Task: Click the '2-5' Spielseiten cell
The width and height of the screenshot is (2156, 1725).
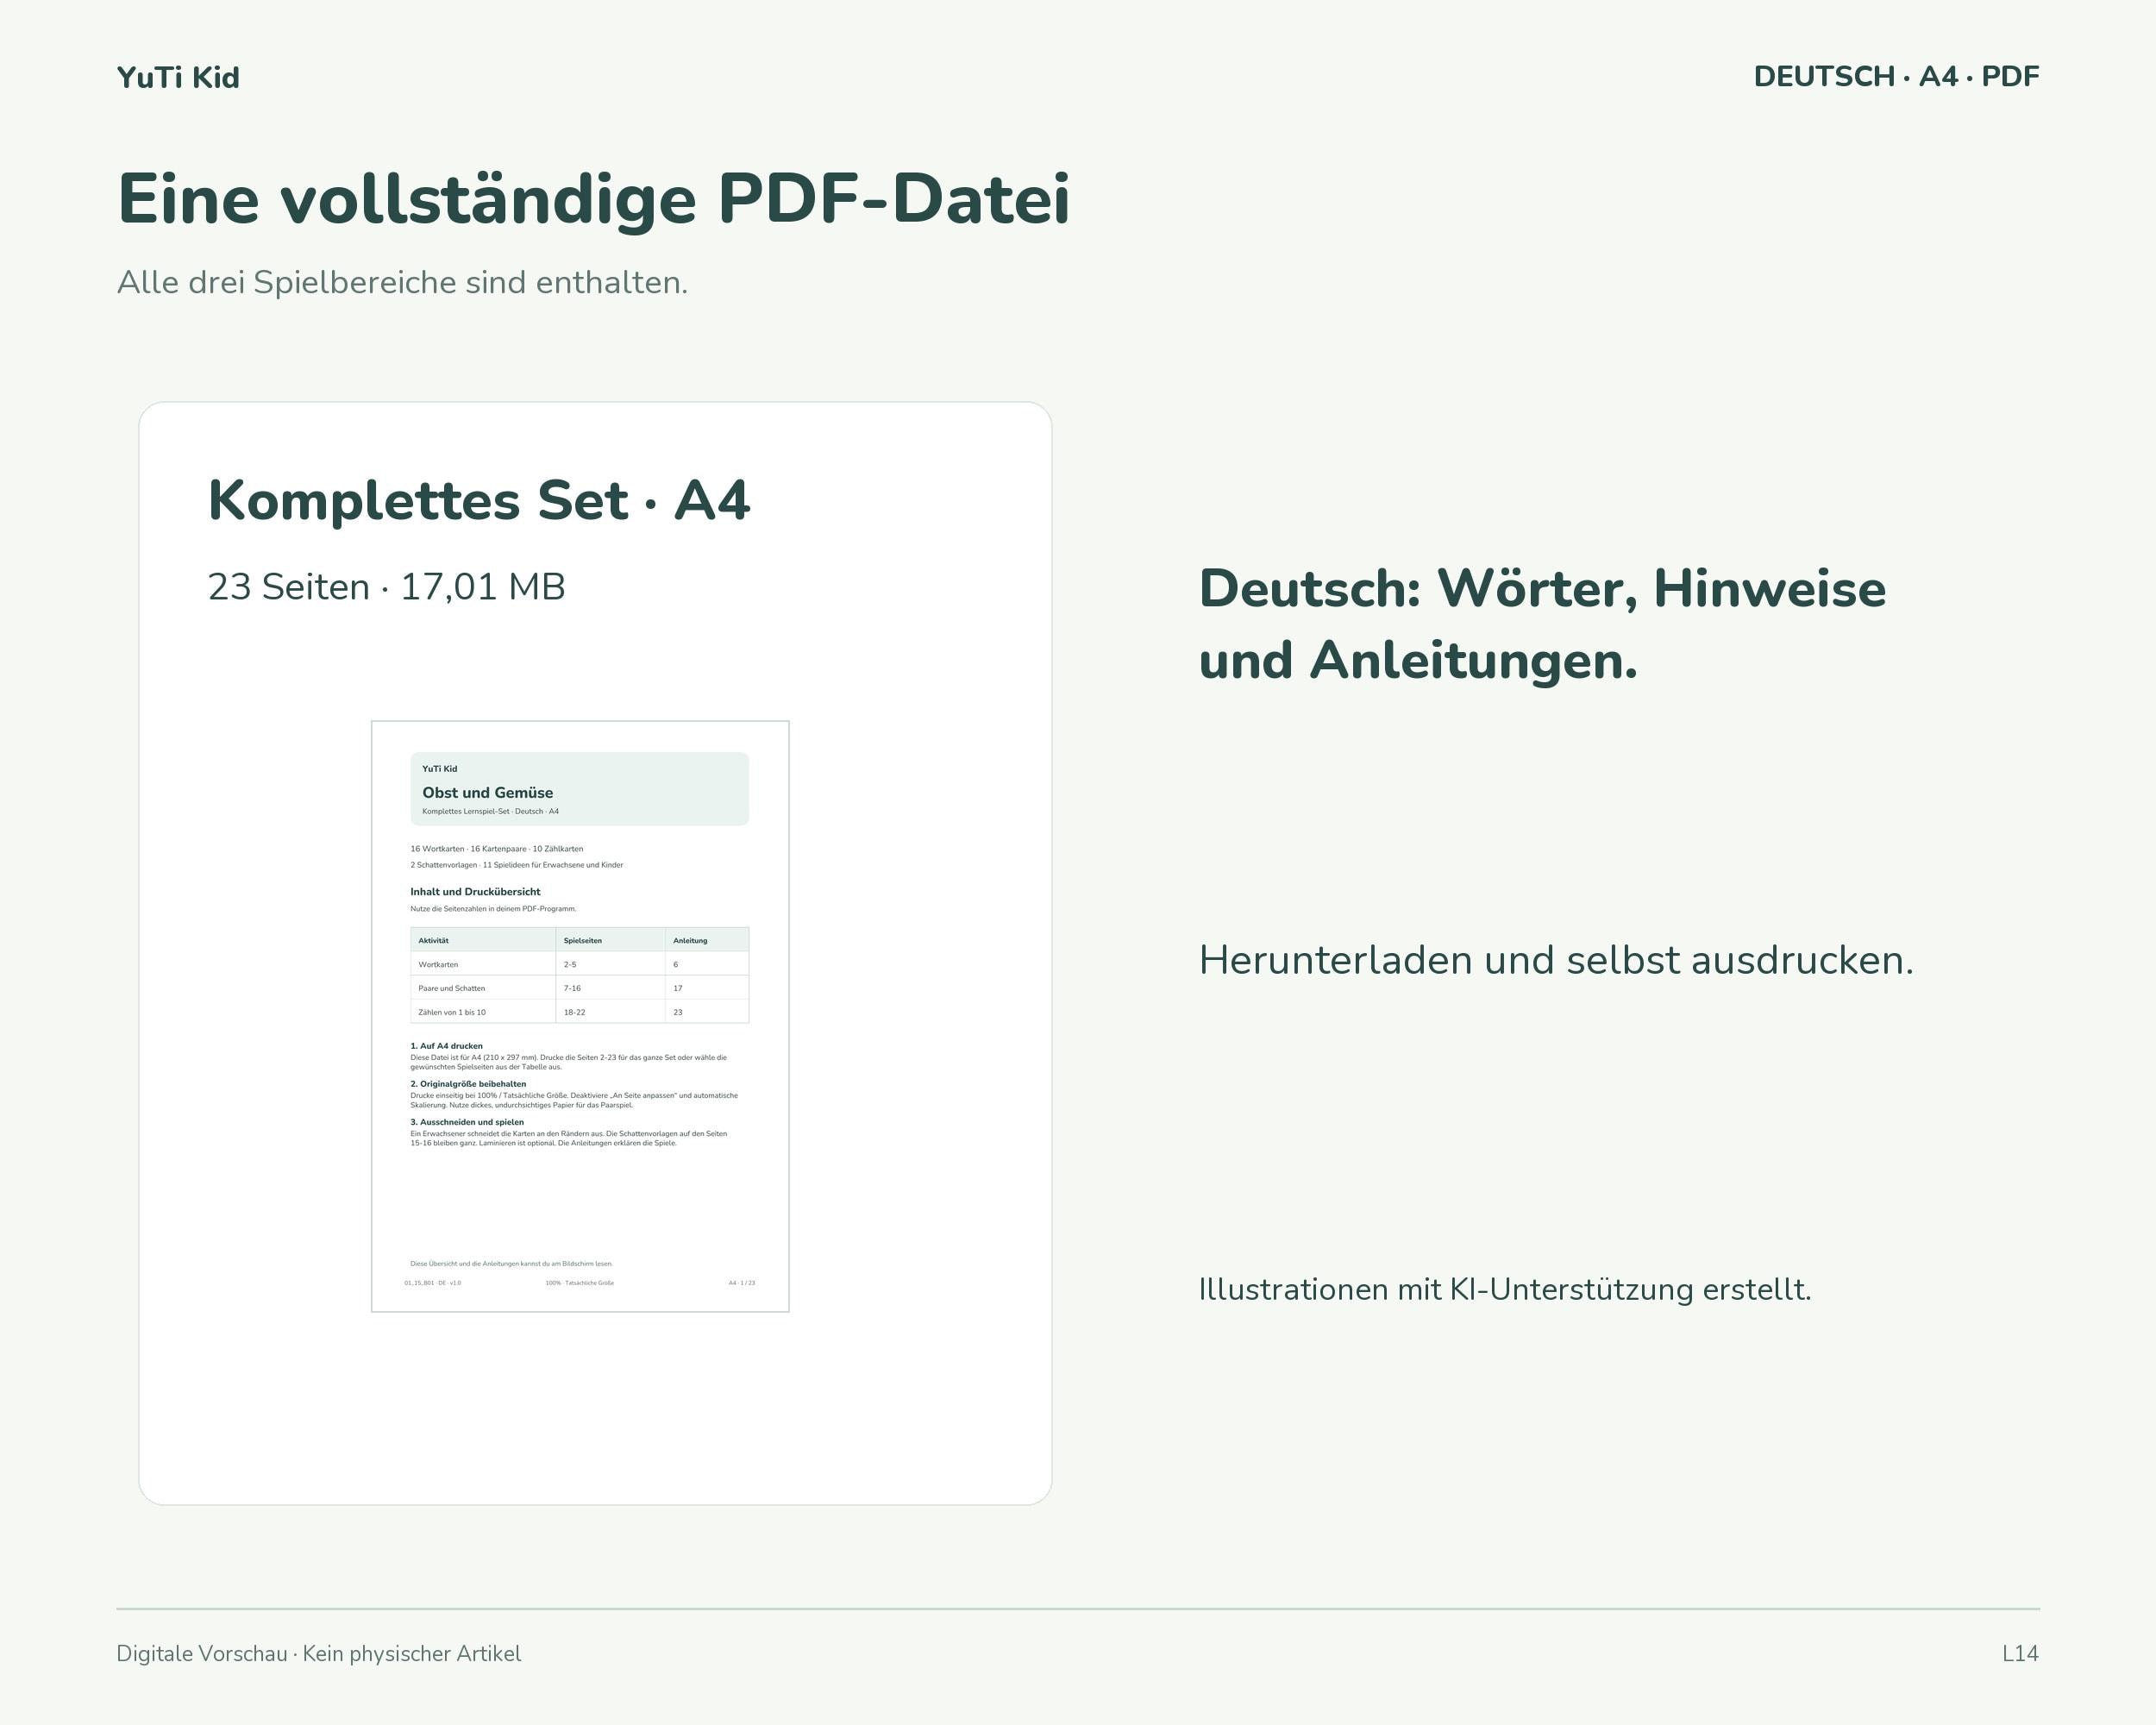Action: coord(570,964)
